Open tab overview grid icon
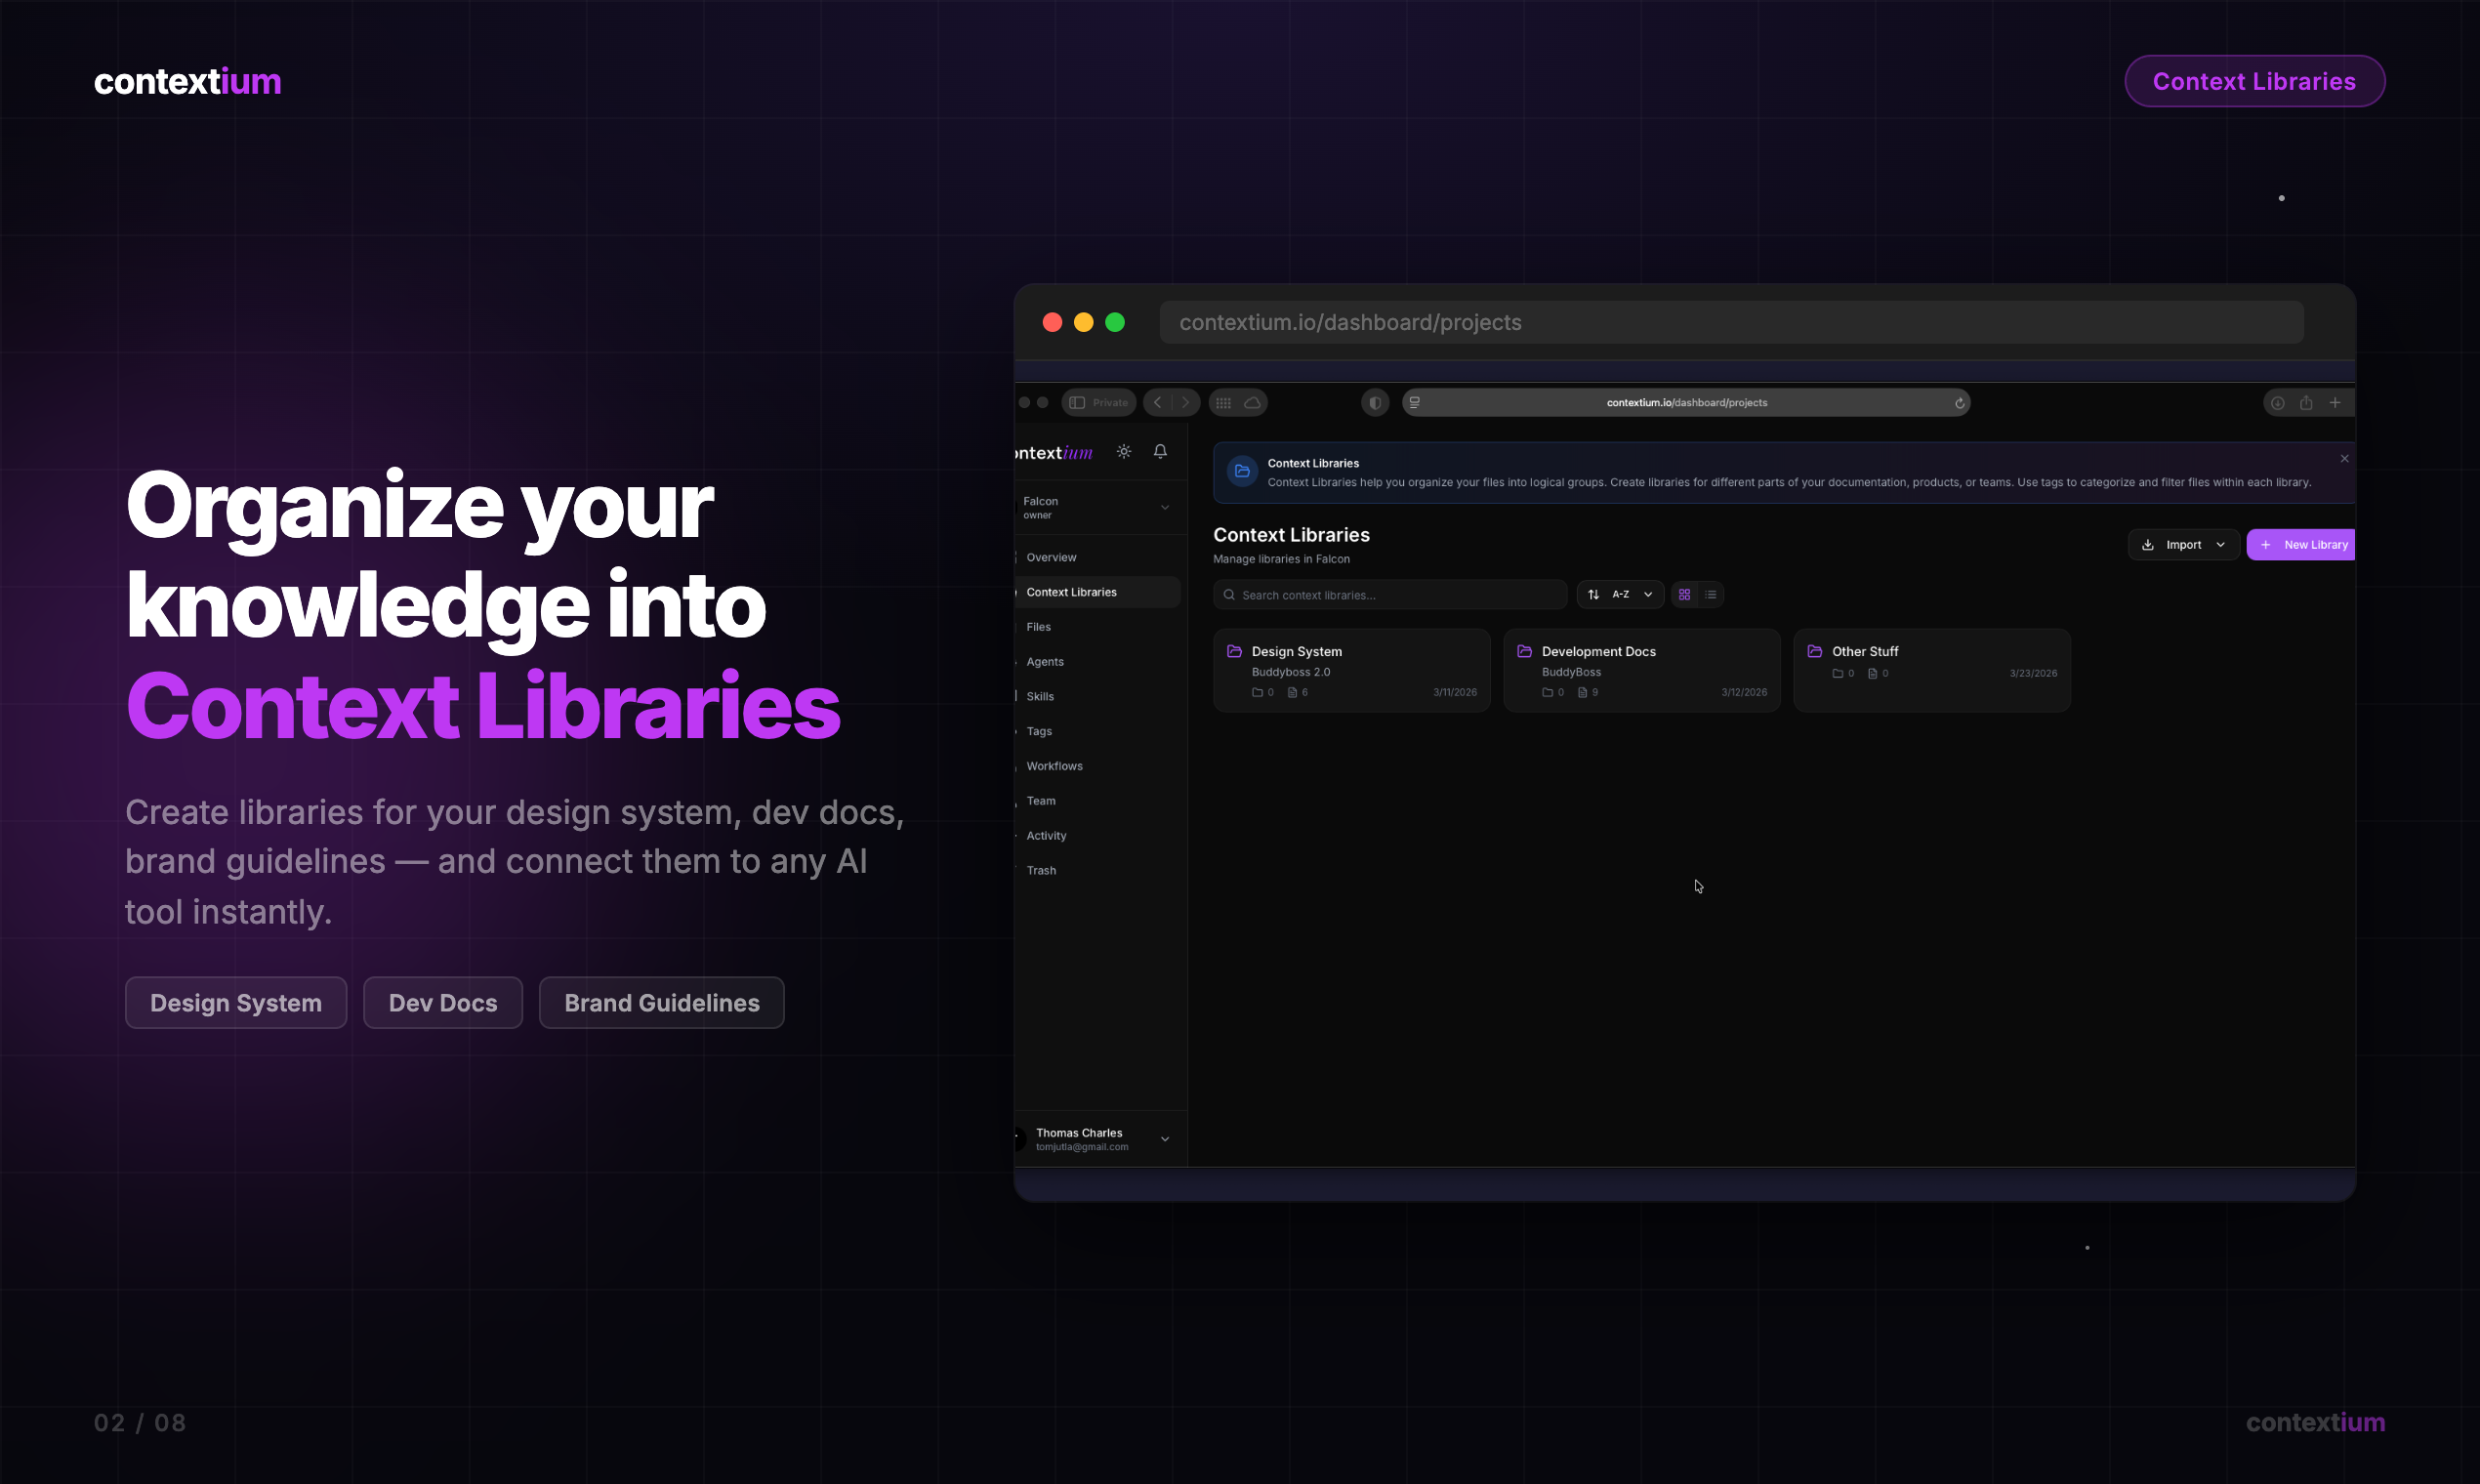Image resolution: width=2480 pixels, height=1484 pixels. coord(1223,403)
